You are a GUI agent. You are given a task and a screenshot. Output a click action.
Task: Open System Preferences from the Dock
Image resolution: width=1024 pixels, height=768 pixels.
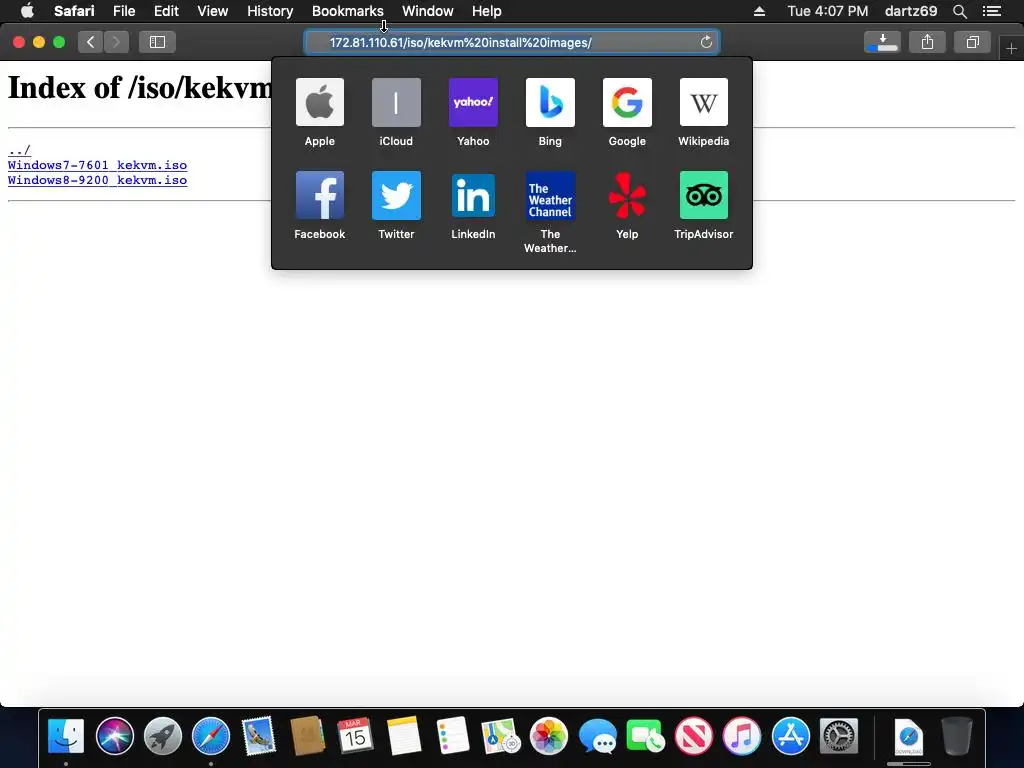tap(839, 736)
